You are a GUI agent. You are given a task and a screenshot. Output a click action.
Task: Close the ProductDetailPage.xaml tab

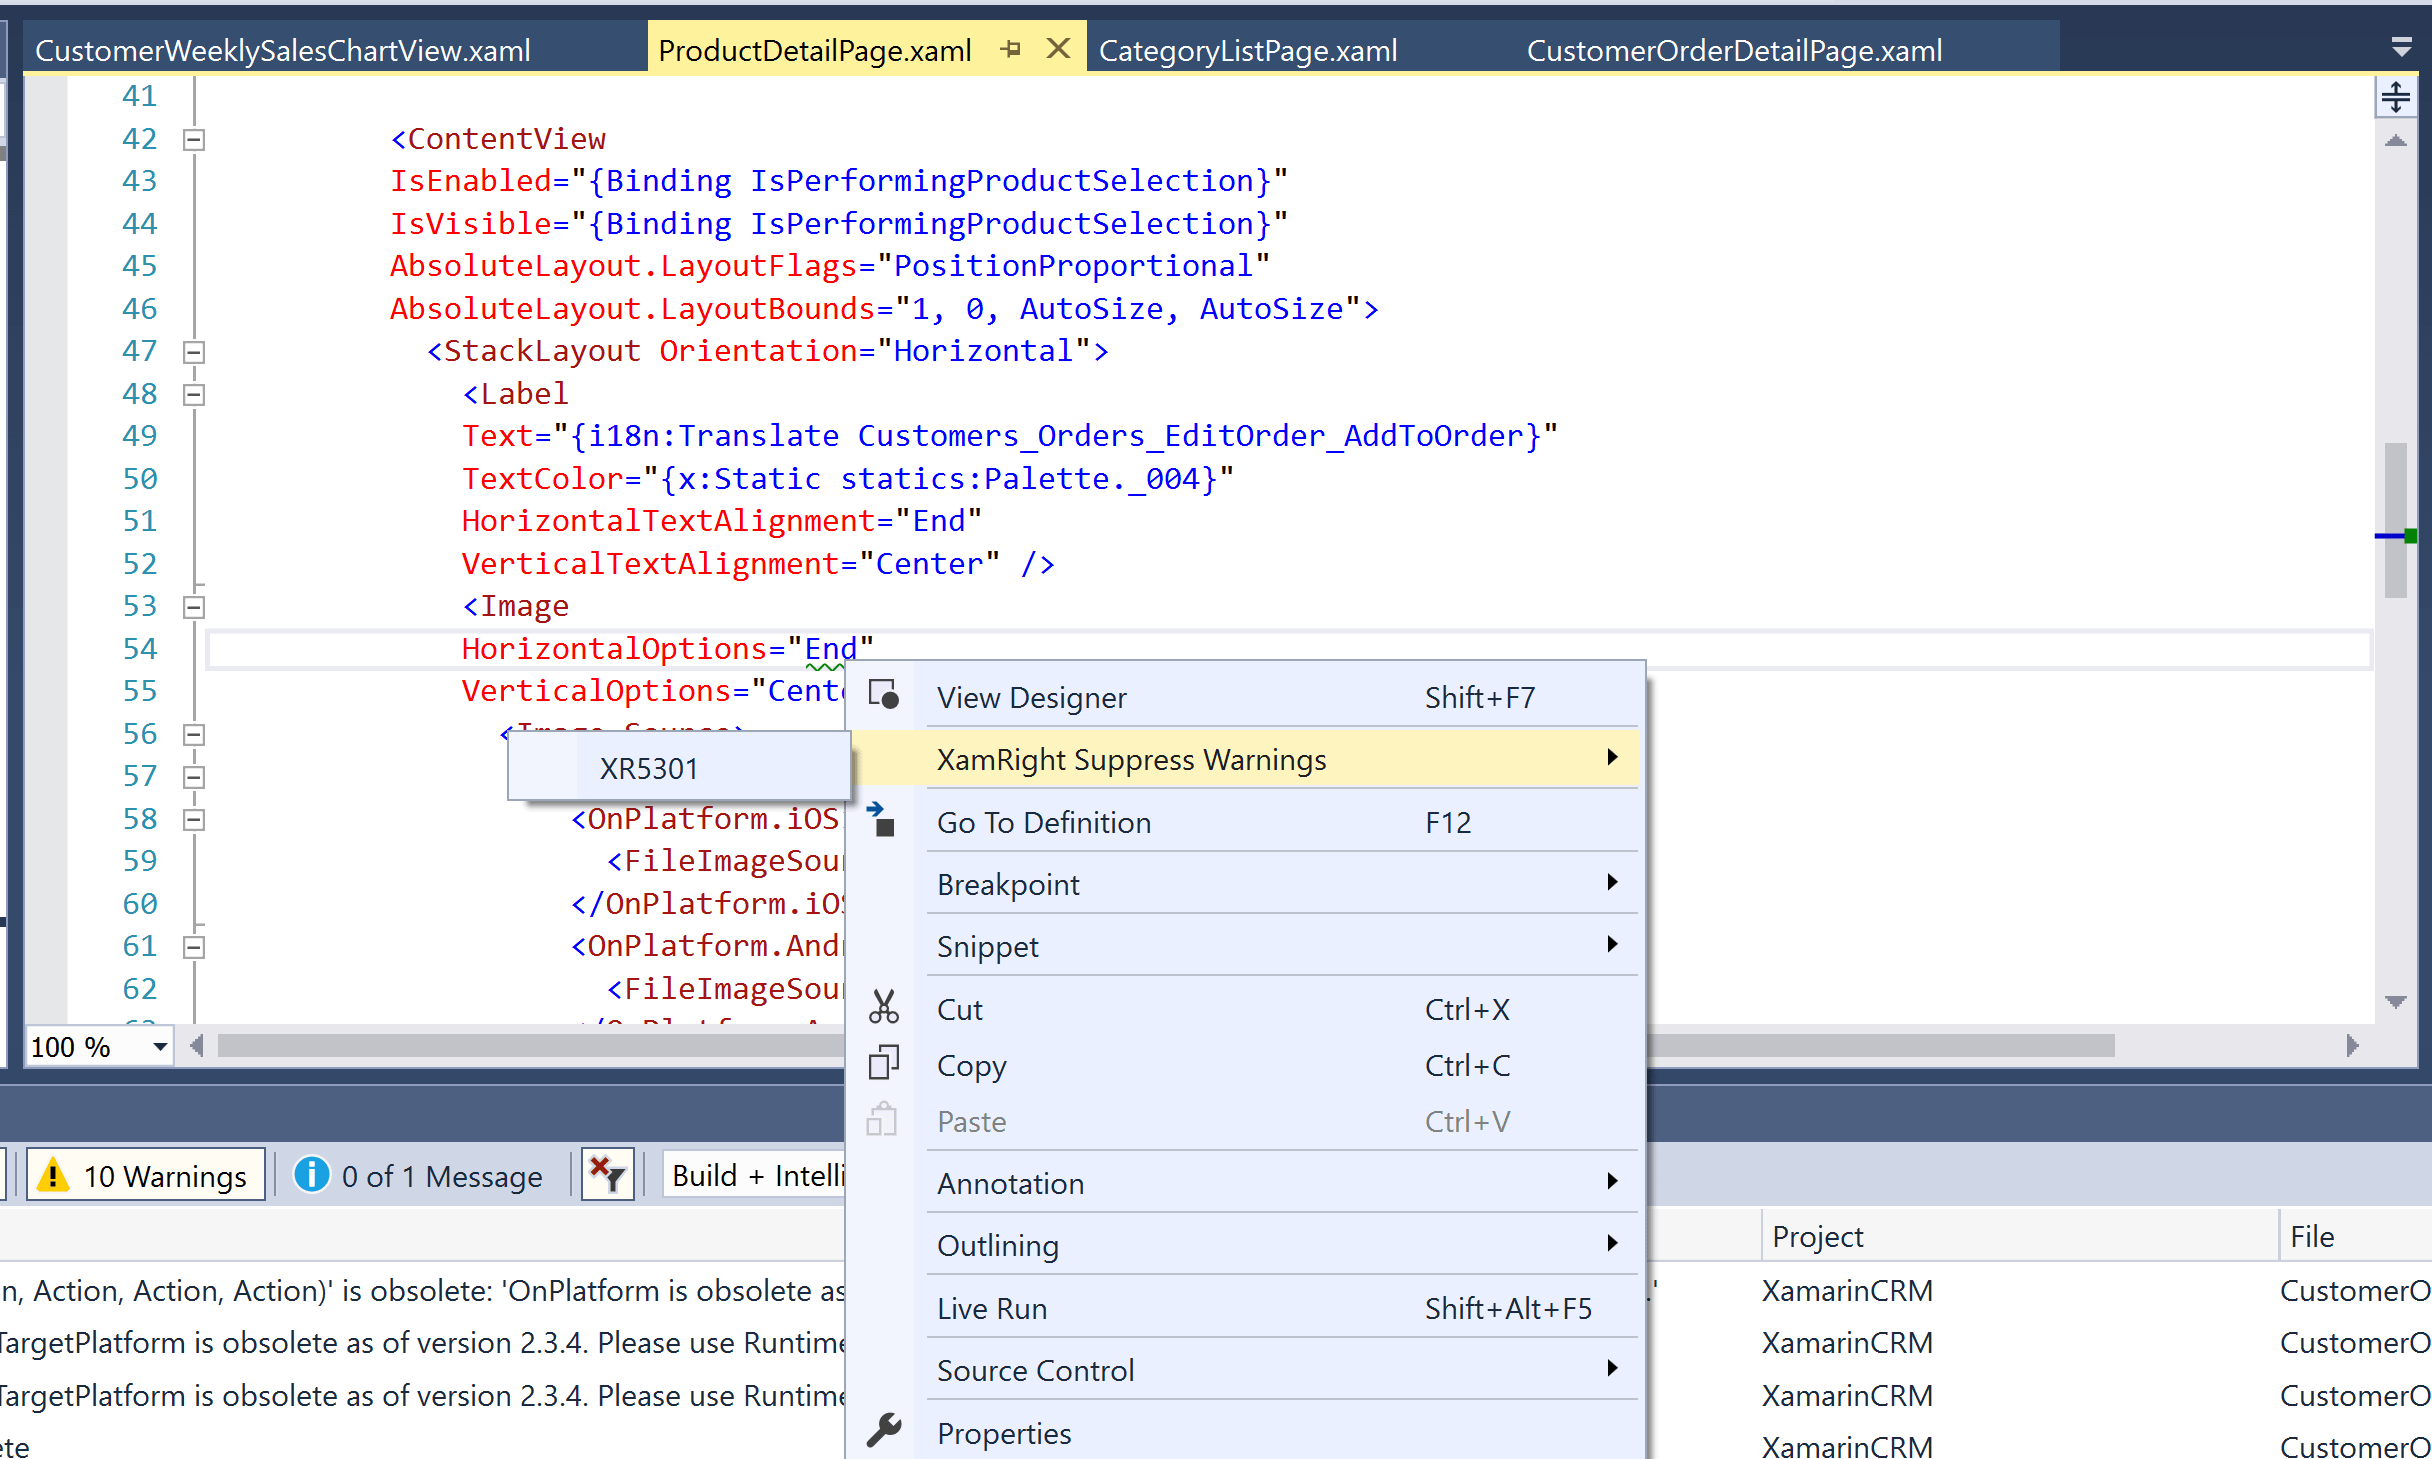pyautogui.click(x=1058, y=48)
